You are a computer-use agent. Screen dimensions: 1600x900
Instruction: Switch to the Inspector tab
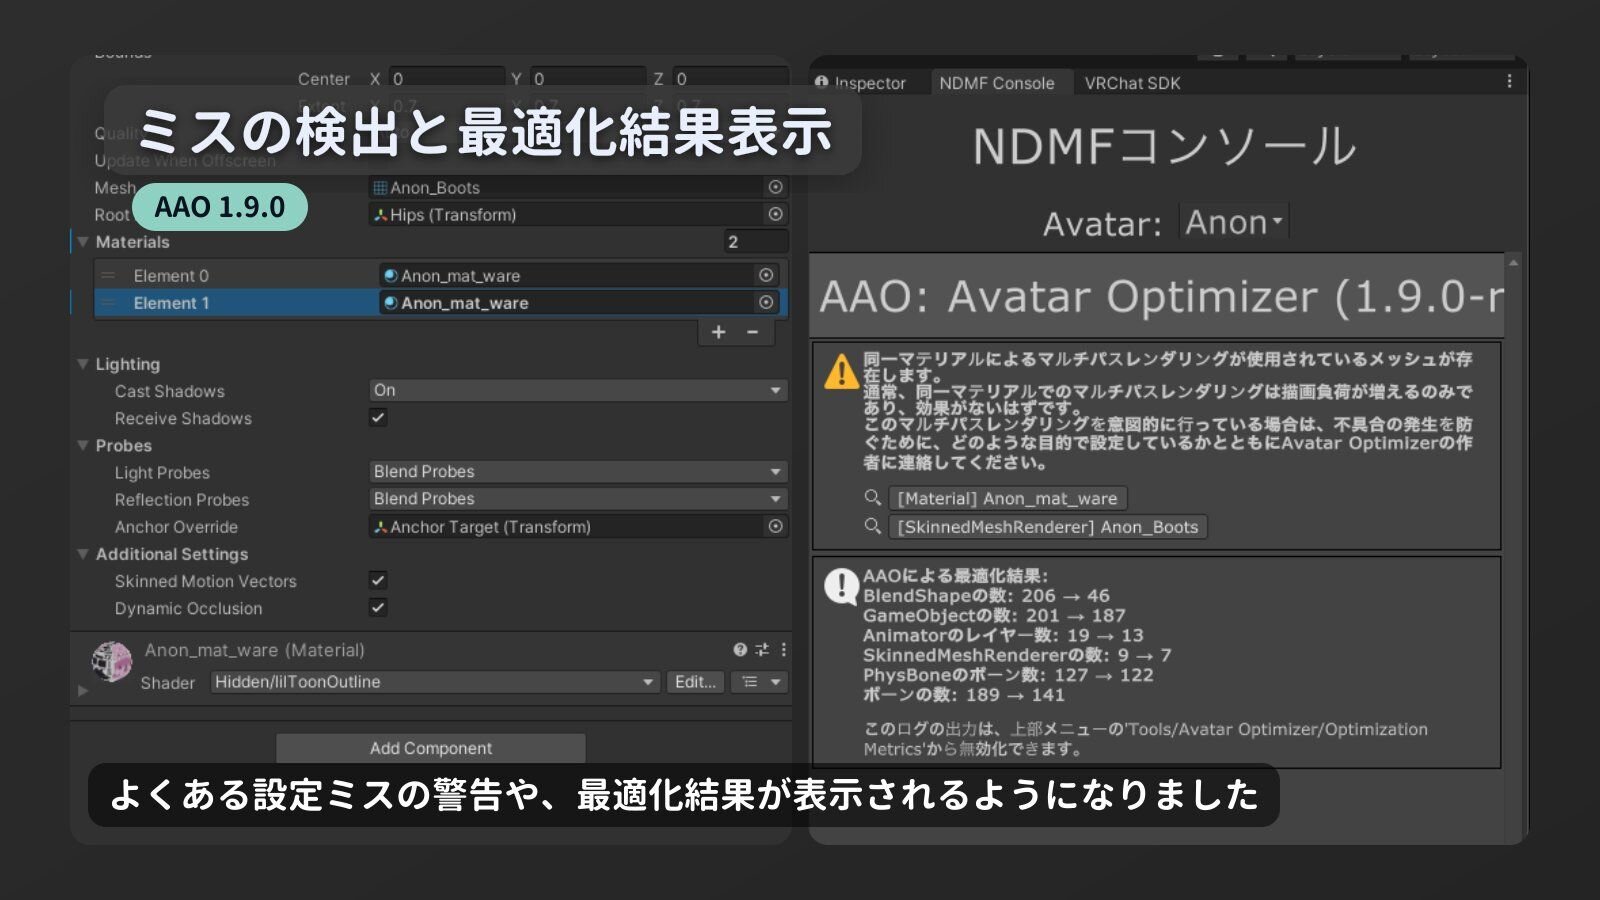point(862,83)
